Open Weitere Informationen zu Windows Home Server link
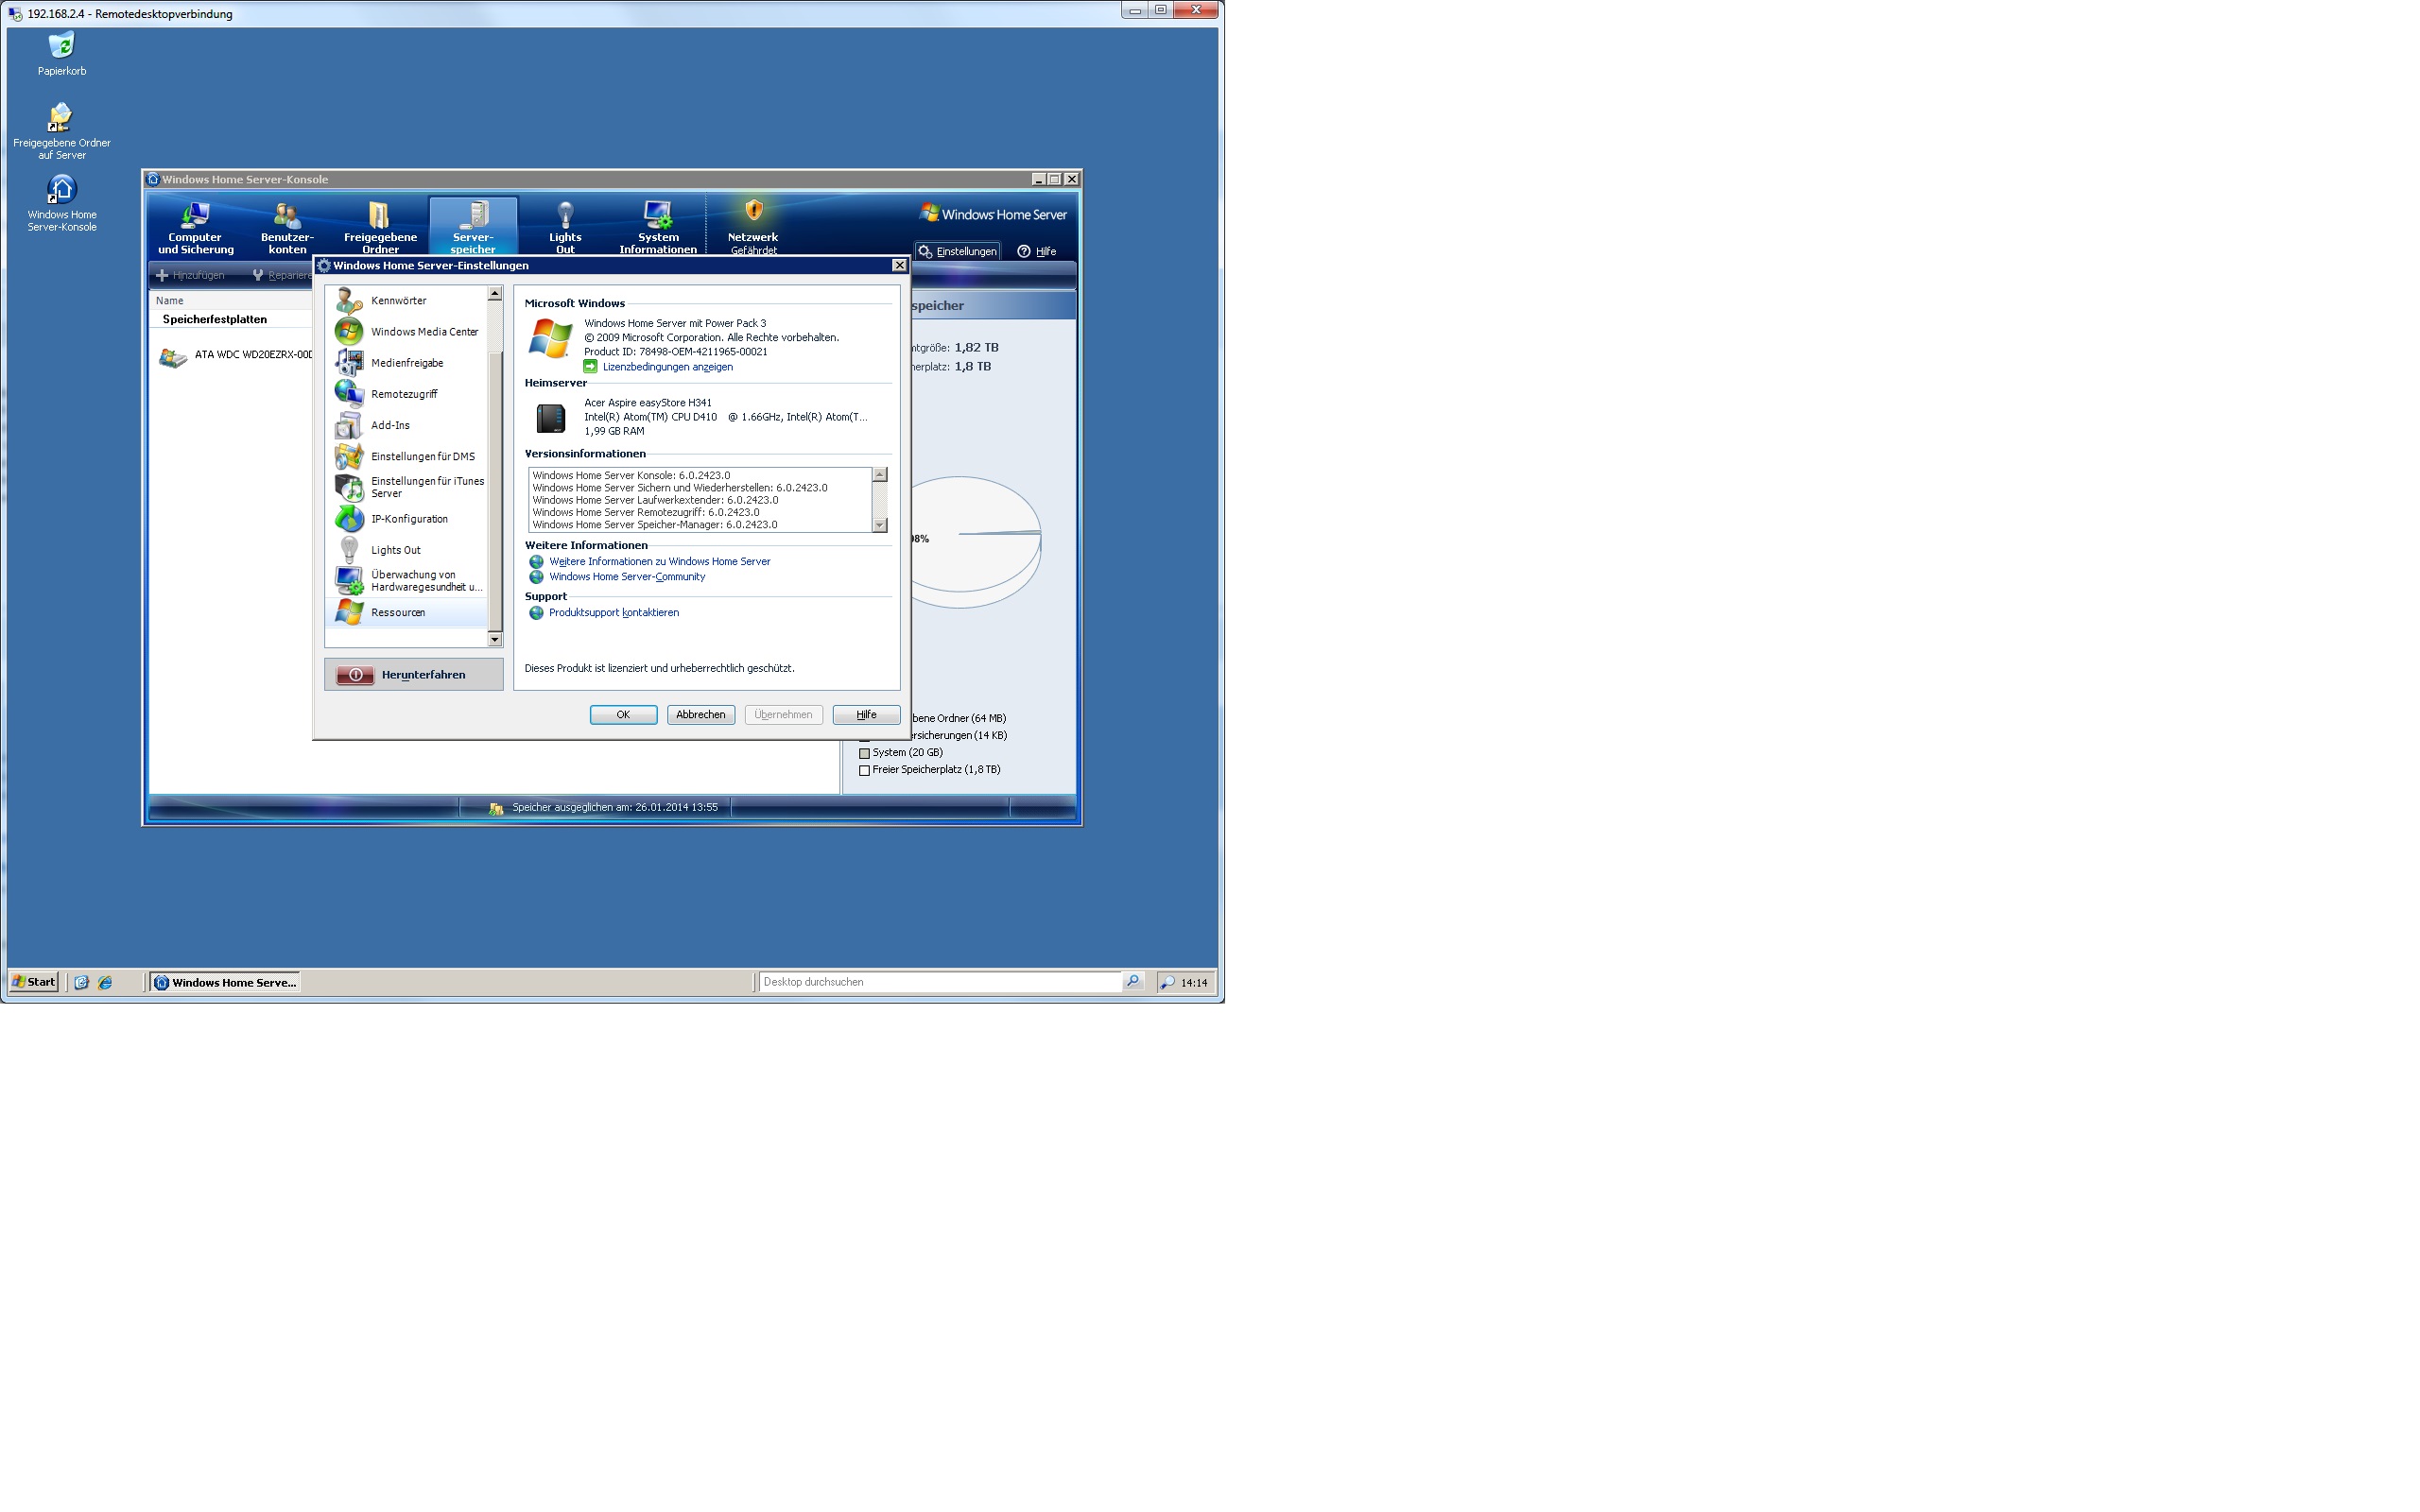The image size is (2420, 1512). [659, 562]
